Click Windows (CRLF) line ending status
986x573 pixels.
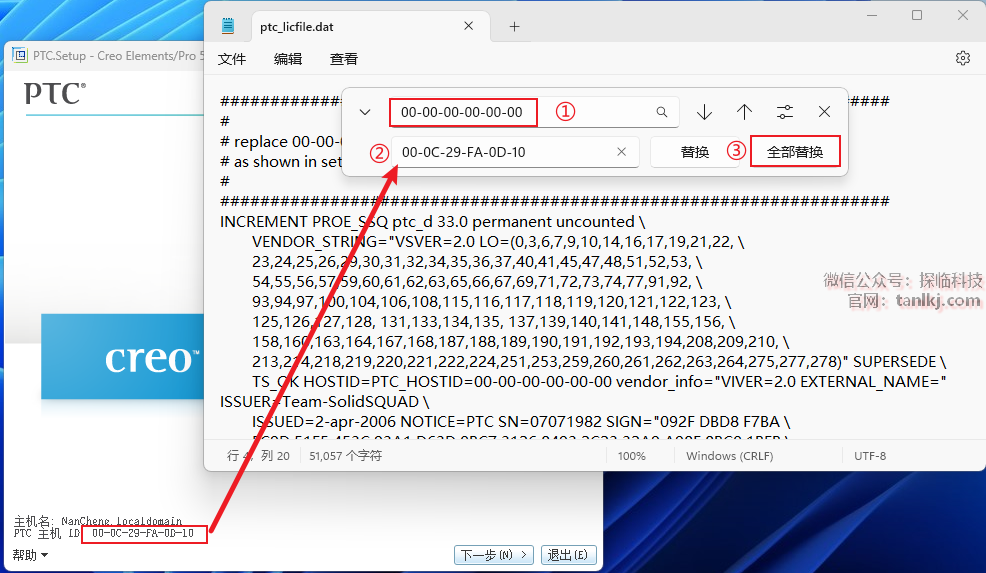(729, 456)
